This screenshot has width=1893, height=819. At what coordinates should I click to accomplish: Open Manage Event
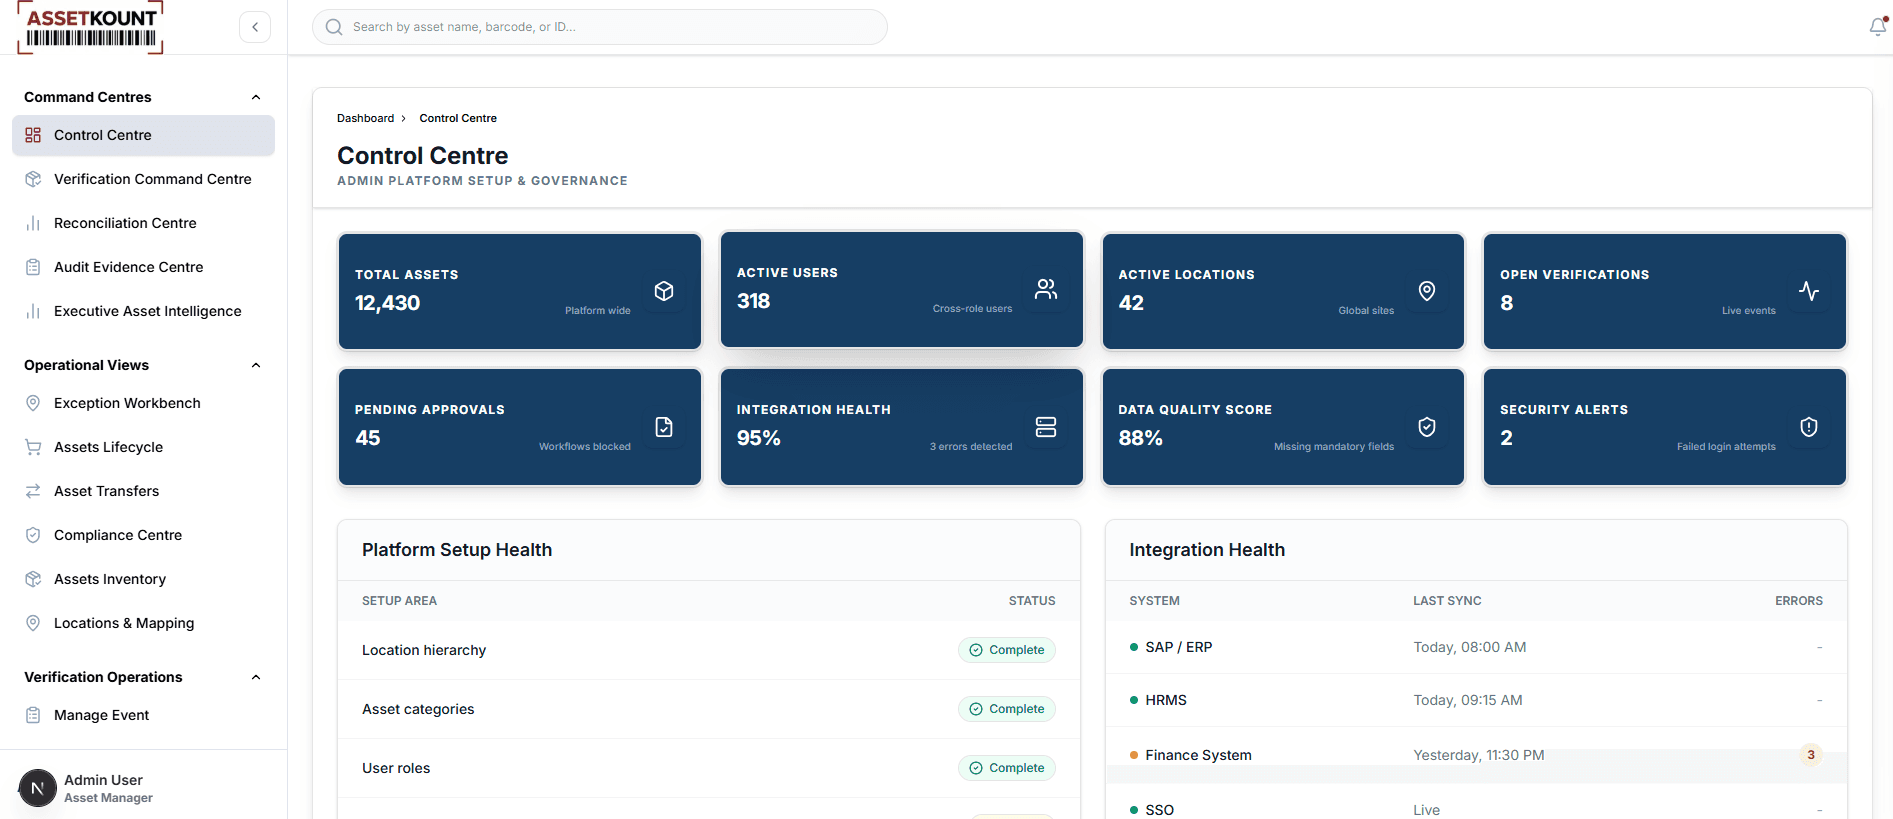[x=143, y=715]
